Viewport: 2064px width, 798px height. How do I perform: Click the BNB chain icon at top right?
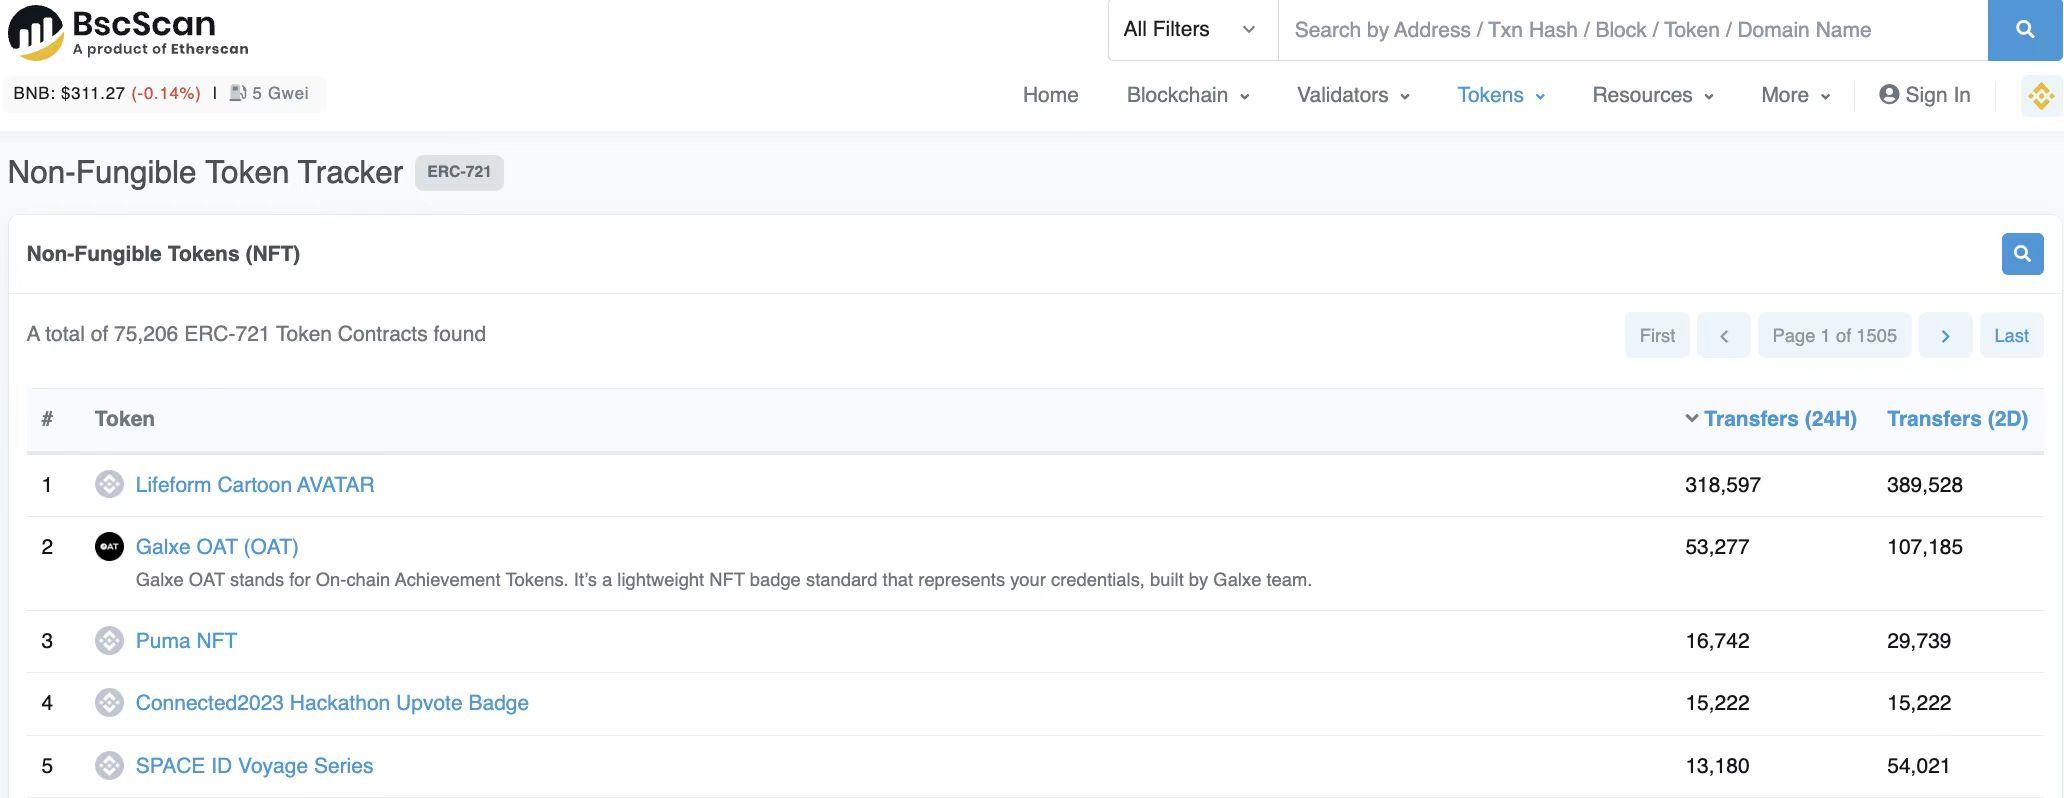(2040, 96)
